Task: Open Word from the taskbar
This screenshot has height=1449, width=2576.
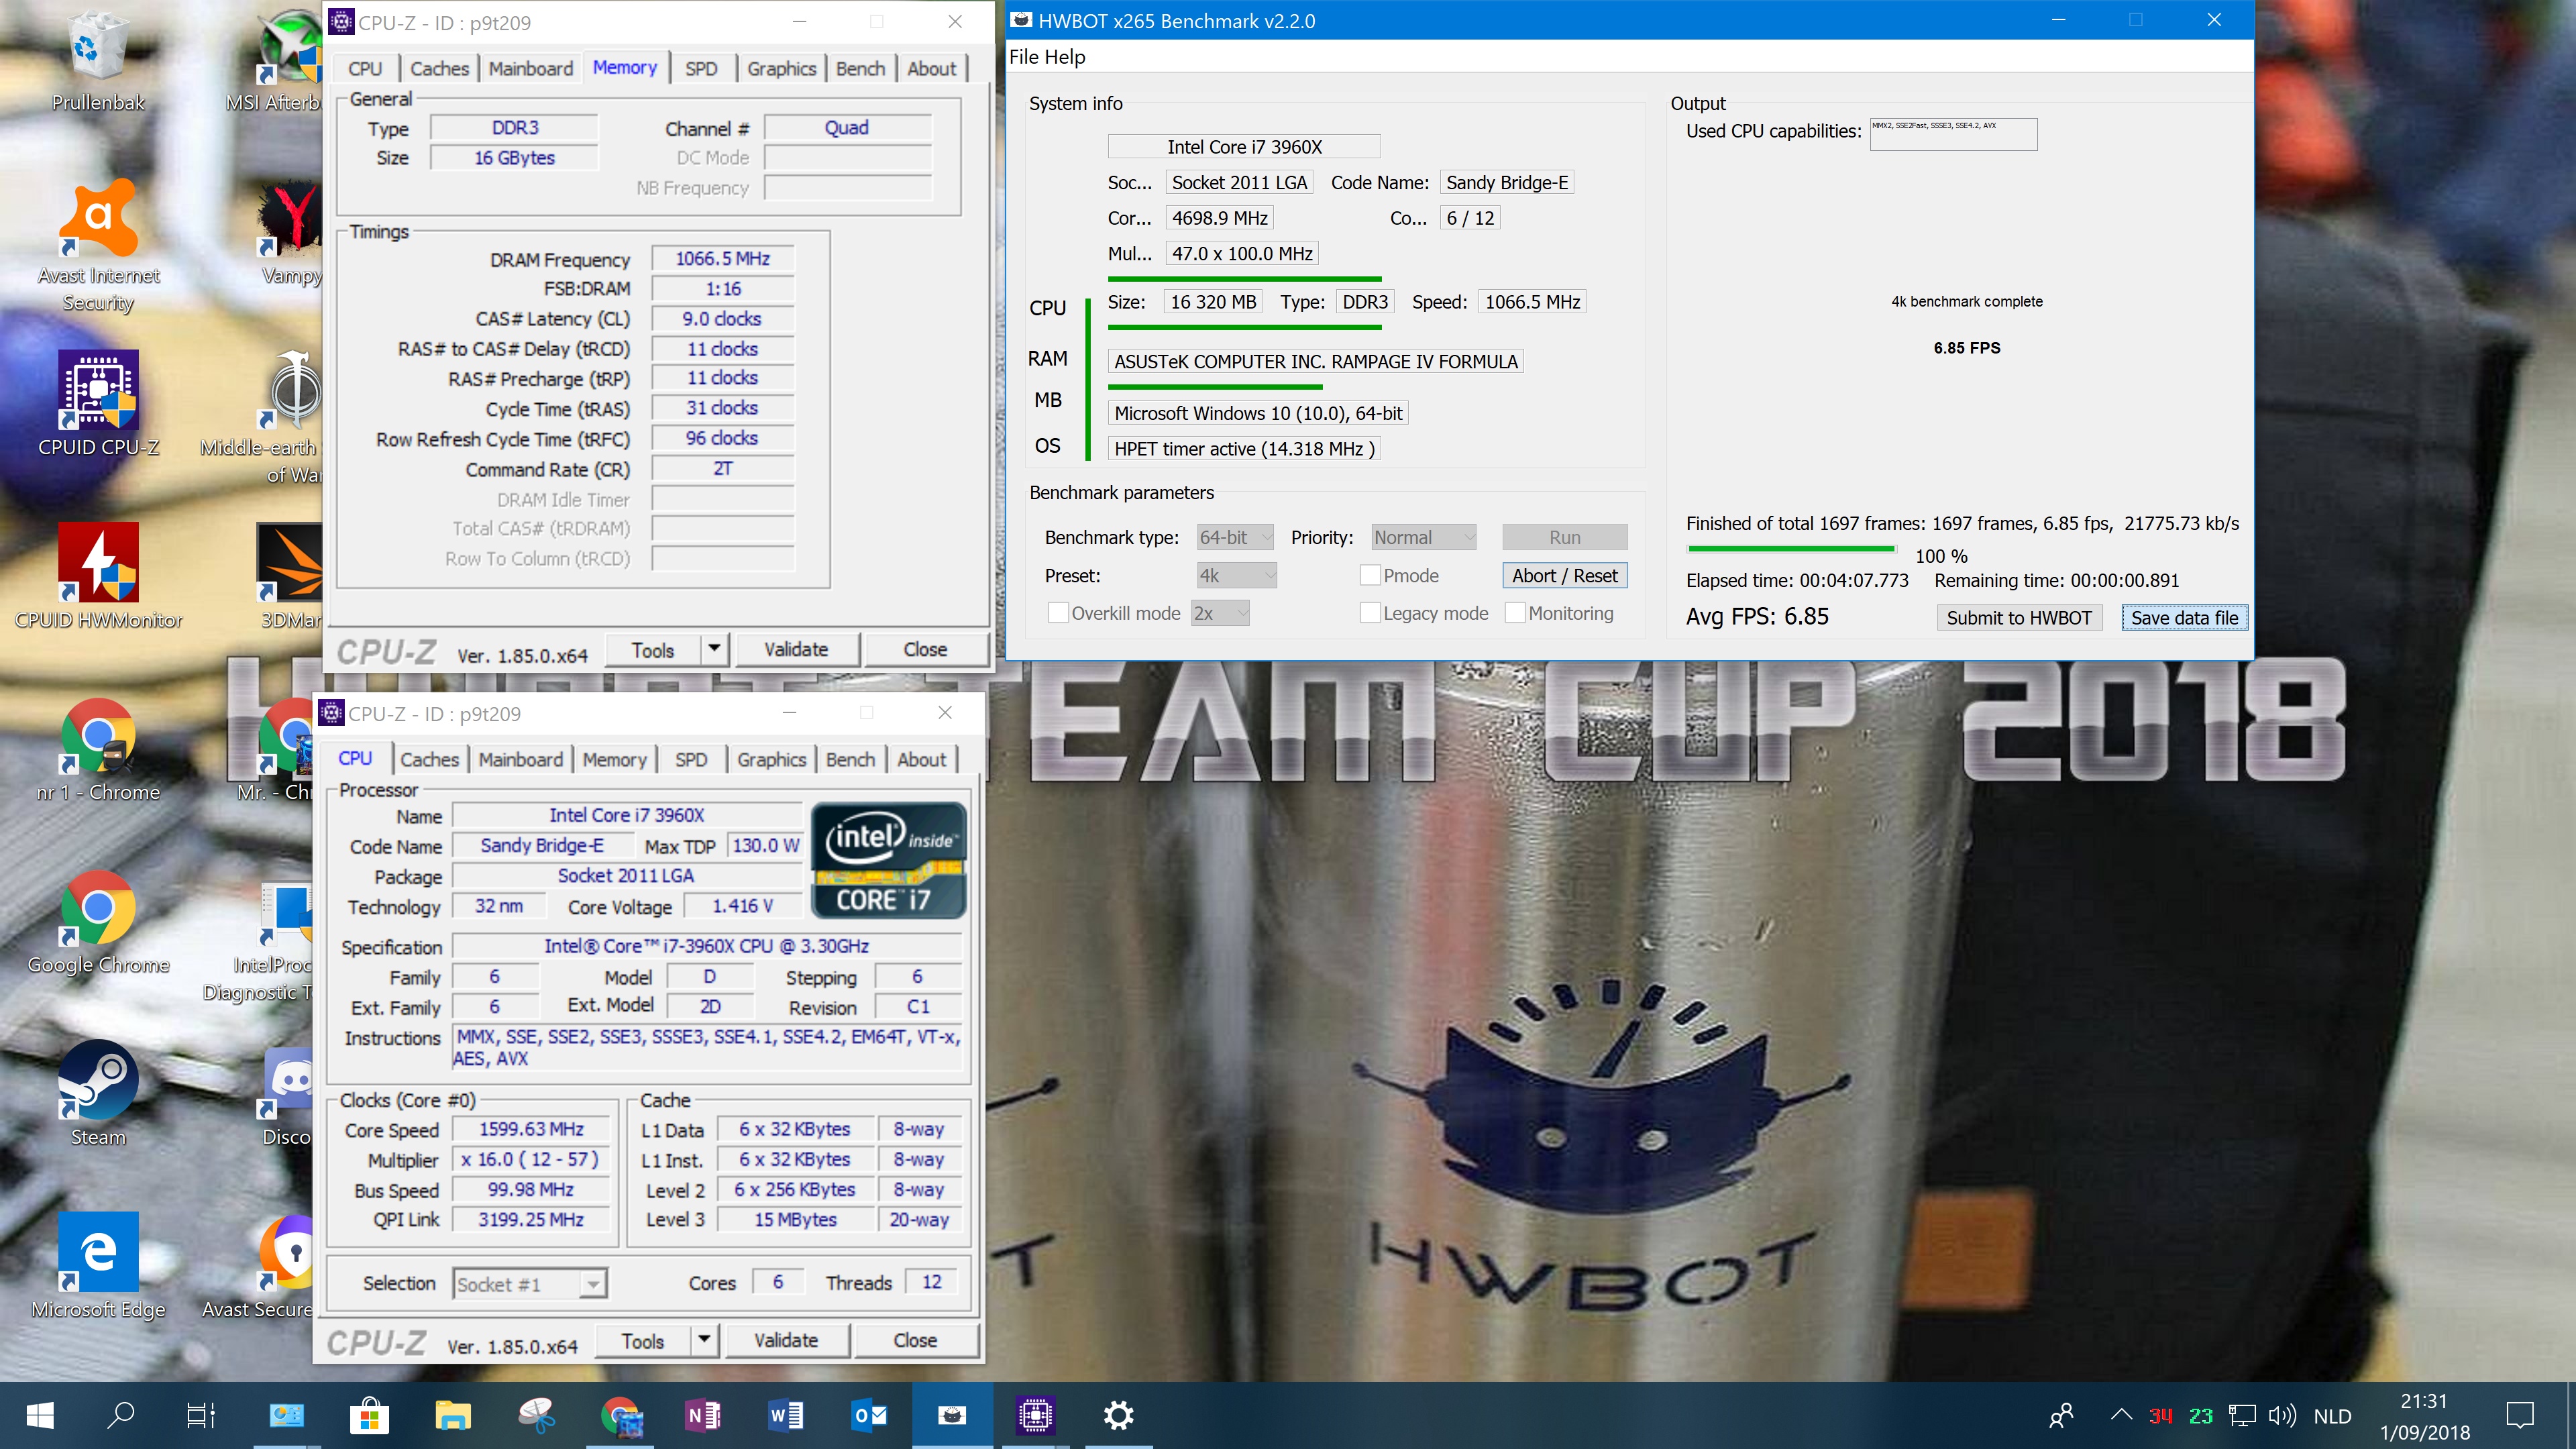Action: point(786,1416)
